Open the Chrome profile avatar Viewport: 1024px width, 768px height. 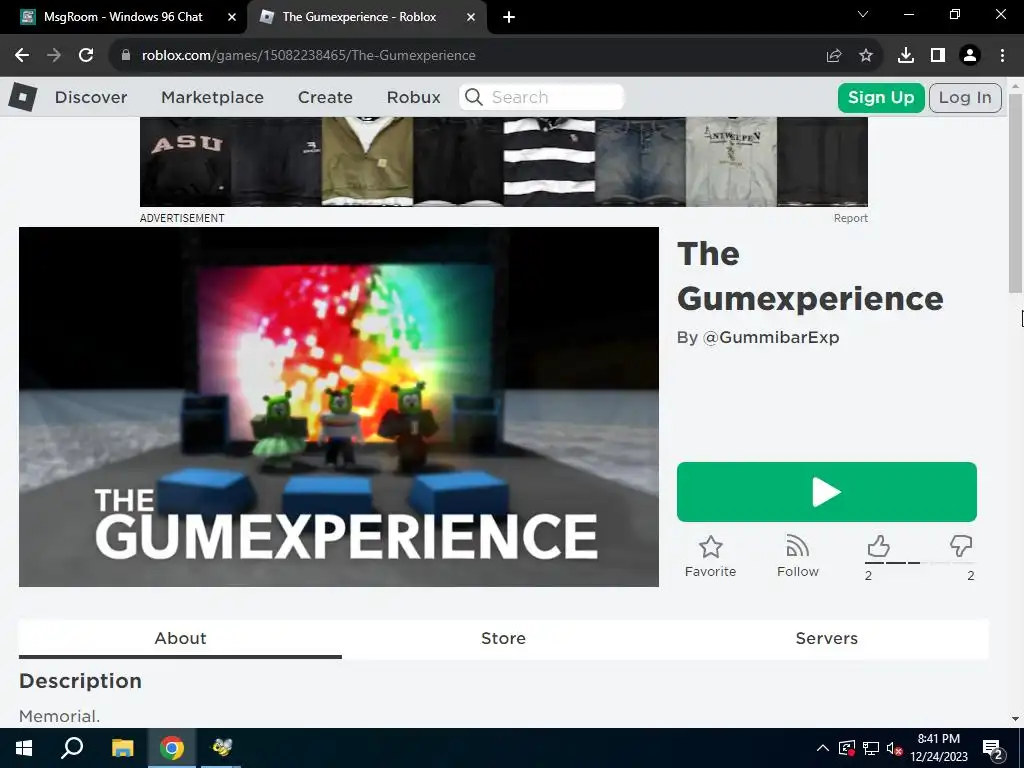click(970, 56)
